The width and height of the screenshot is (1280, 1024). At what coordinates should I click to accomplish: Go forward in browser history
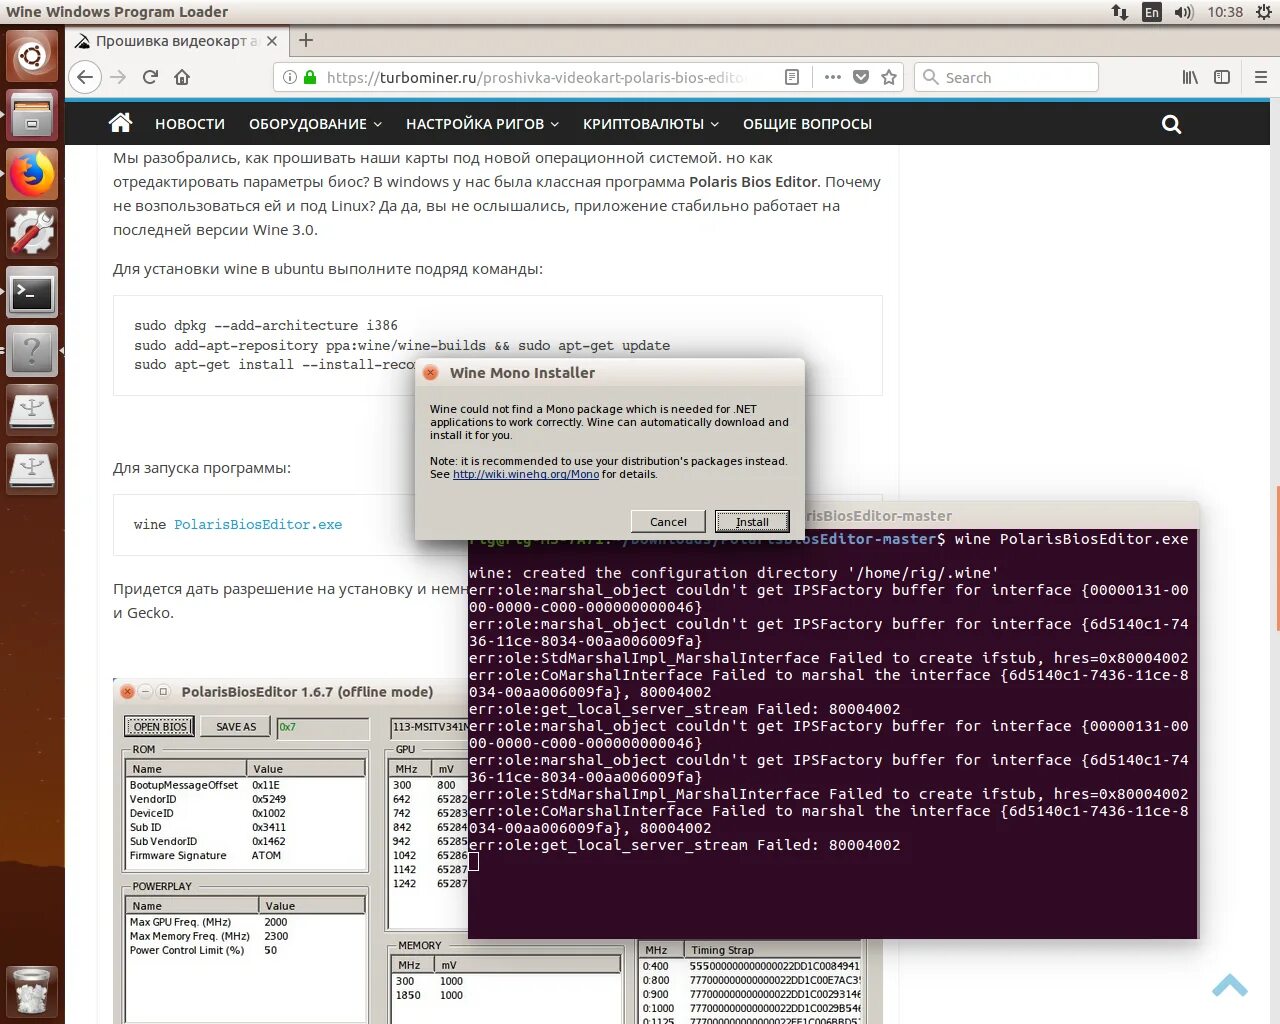pos(118,77)
